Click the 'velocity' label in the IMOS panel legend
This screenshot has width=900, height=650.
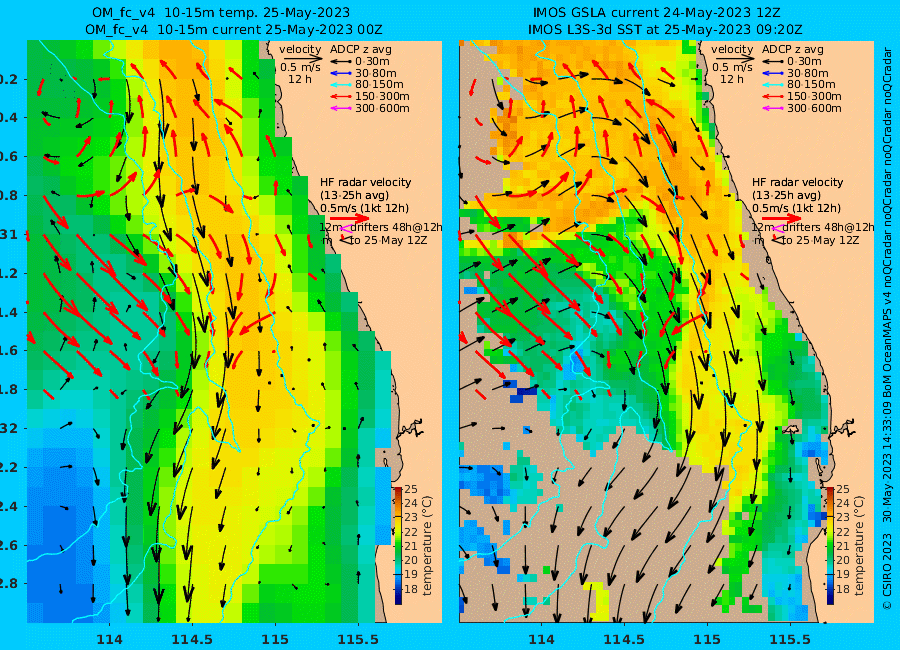click(x=732, y=49)
